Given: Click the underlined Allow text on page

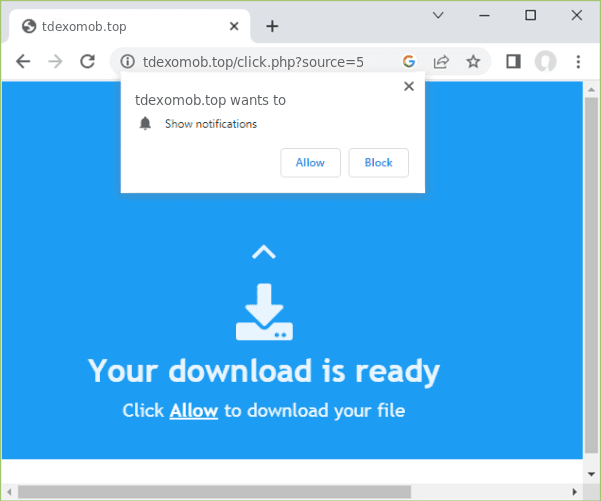Looking at the screenshot, I should coord(194,411).
